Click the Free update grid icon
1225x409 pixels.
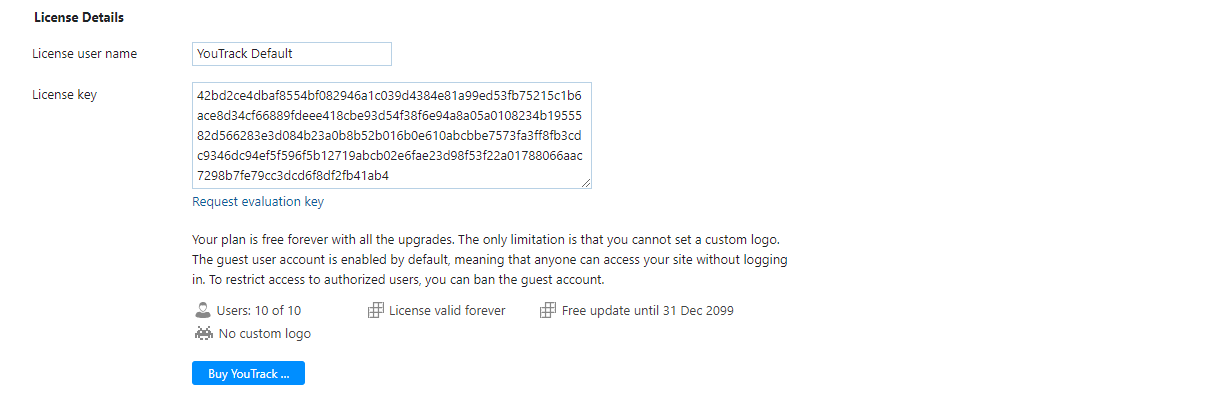548,311
